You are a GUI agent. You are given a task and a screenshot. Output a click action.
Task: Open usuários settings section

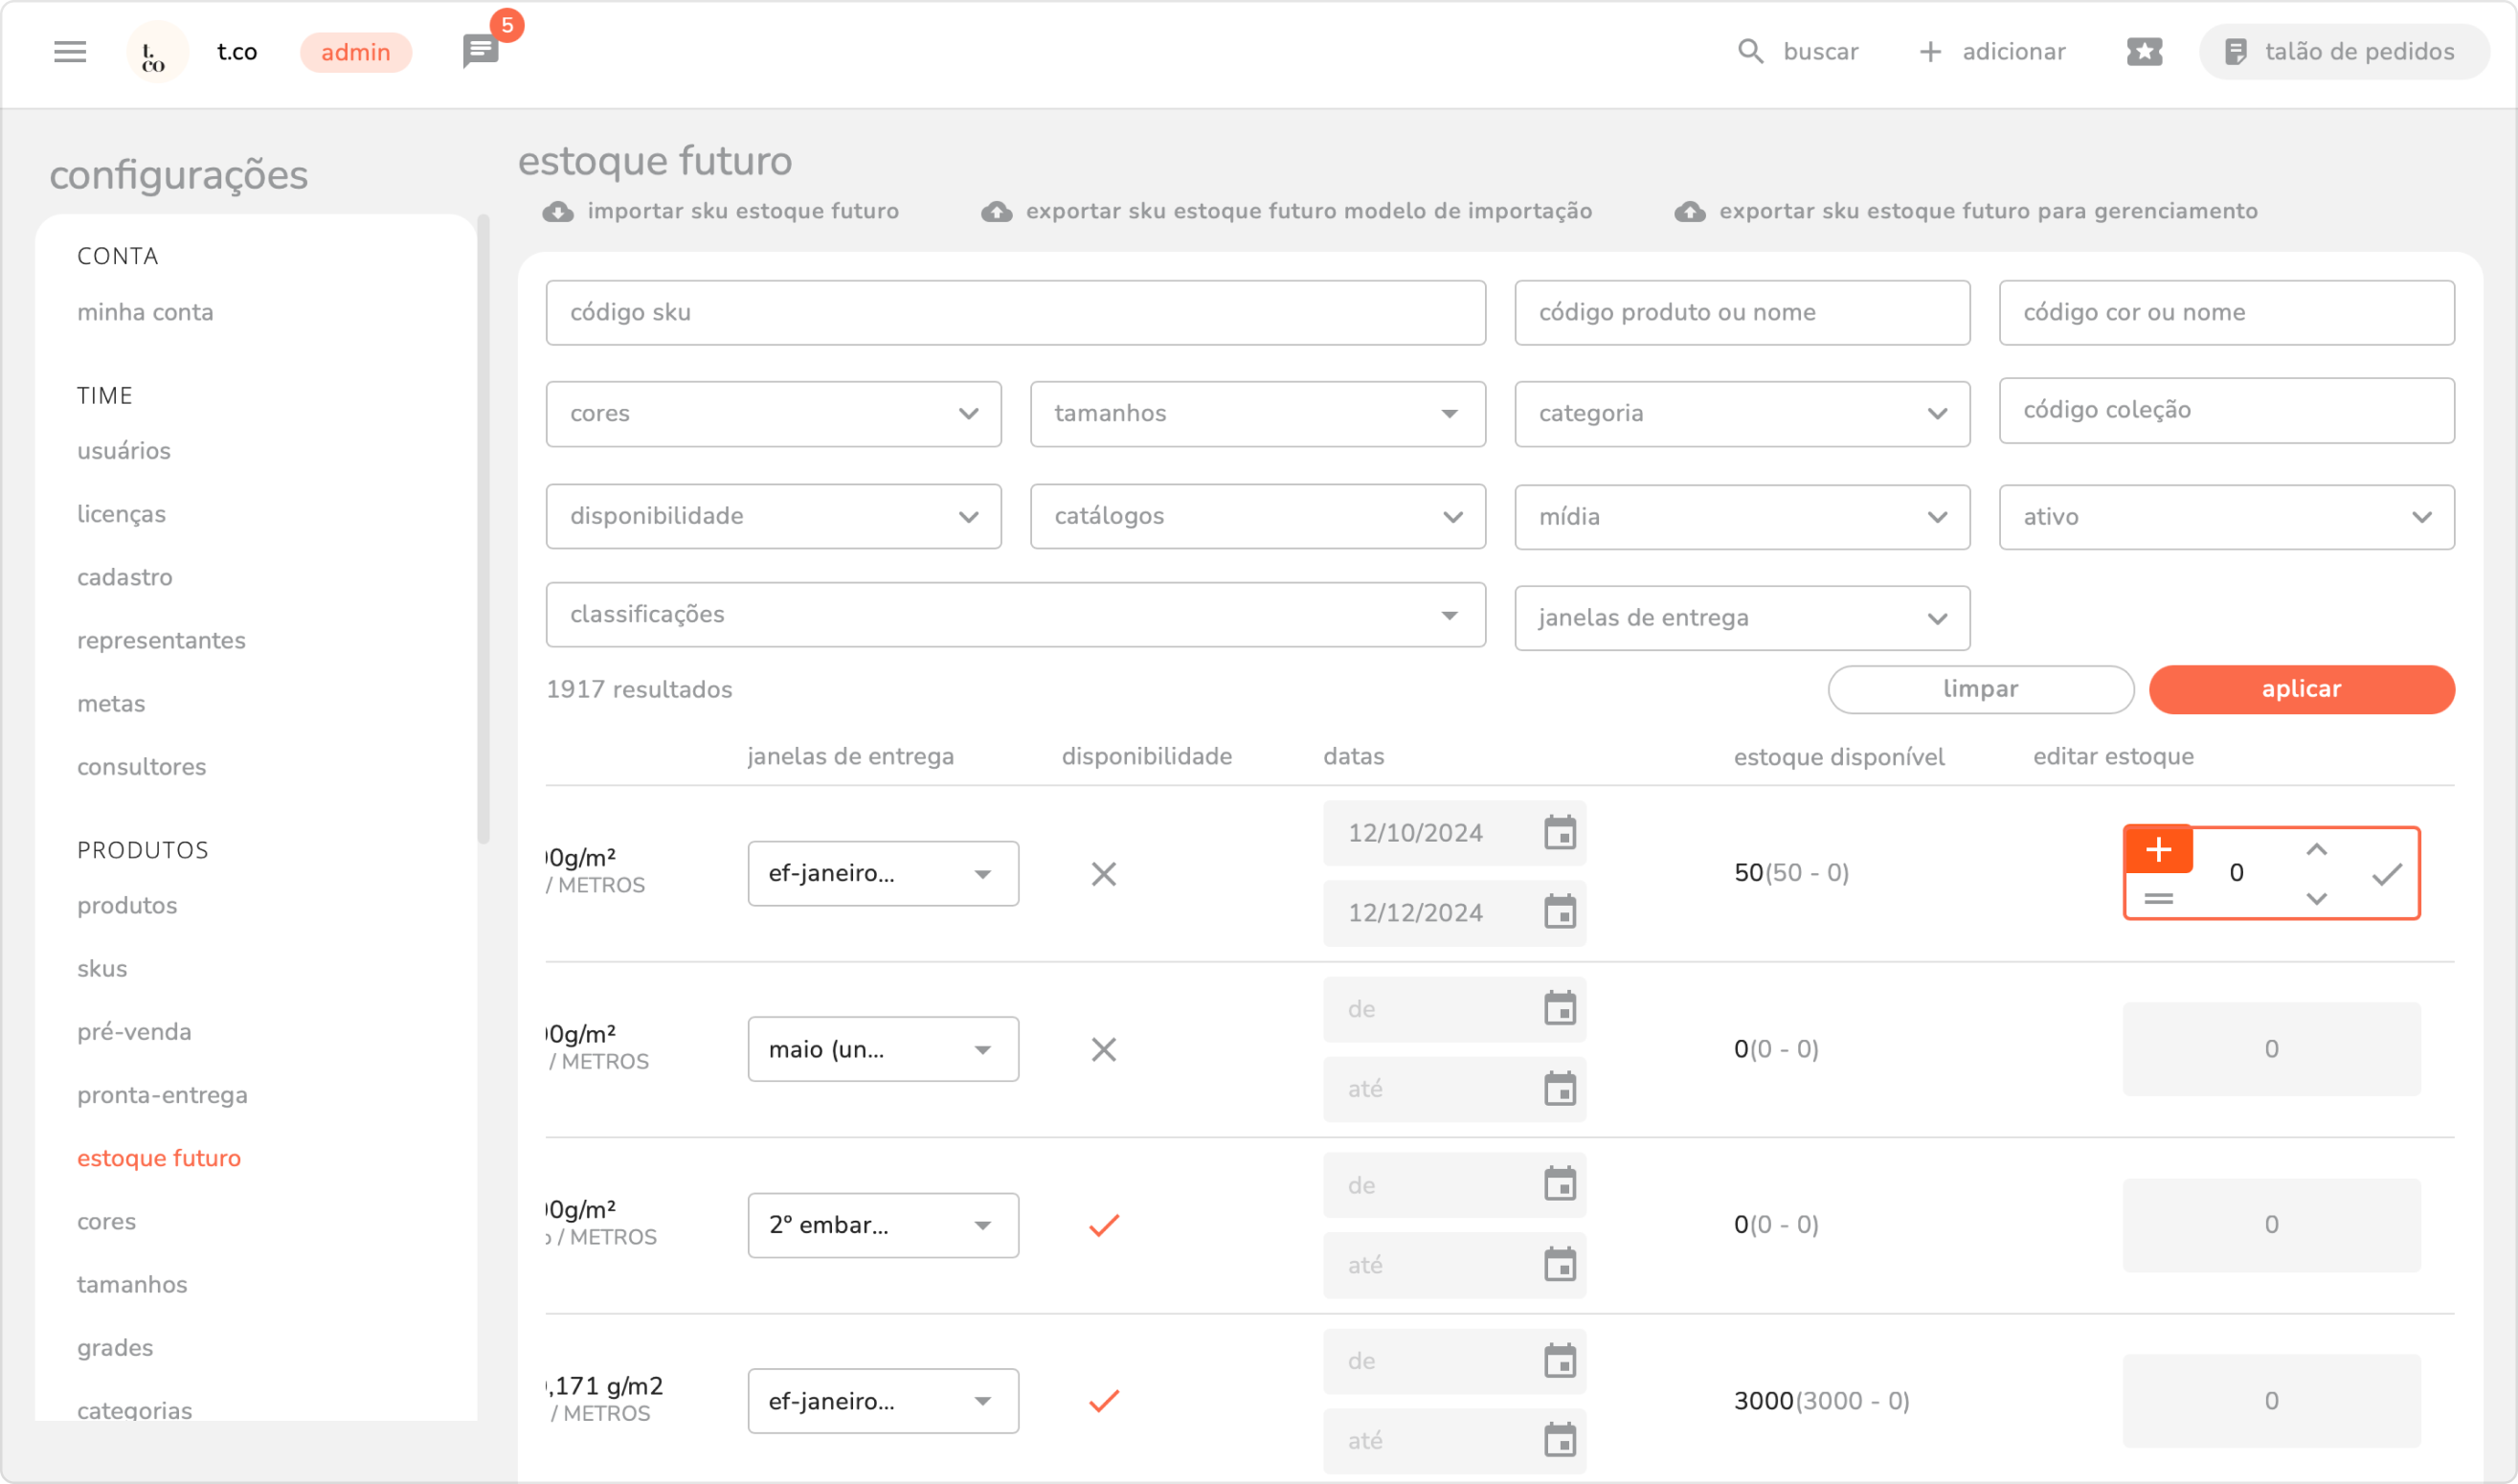click(124, 451)
